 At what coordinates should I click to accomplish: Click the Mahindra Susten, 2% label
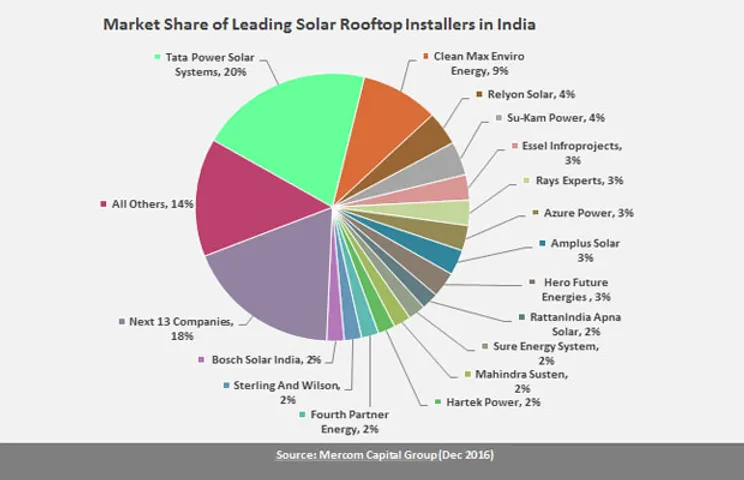[521, 381]
